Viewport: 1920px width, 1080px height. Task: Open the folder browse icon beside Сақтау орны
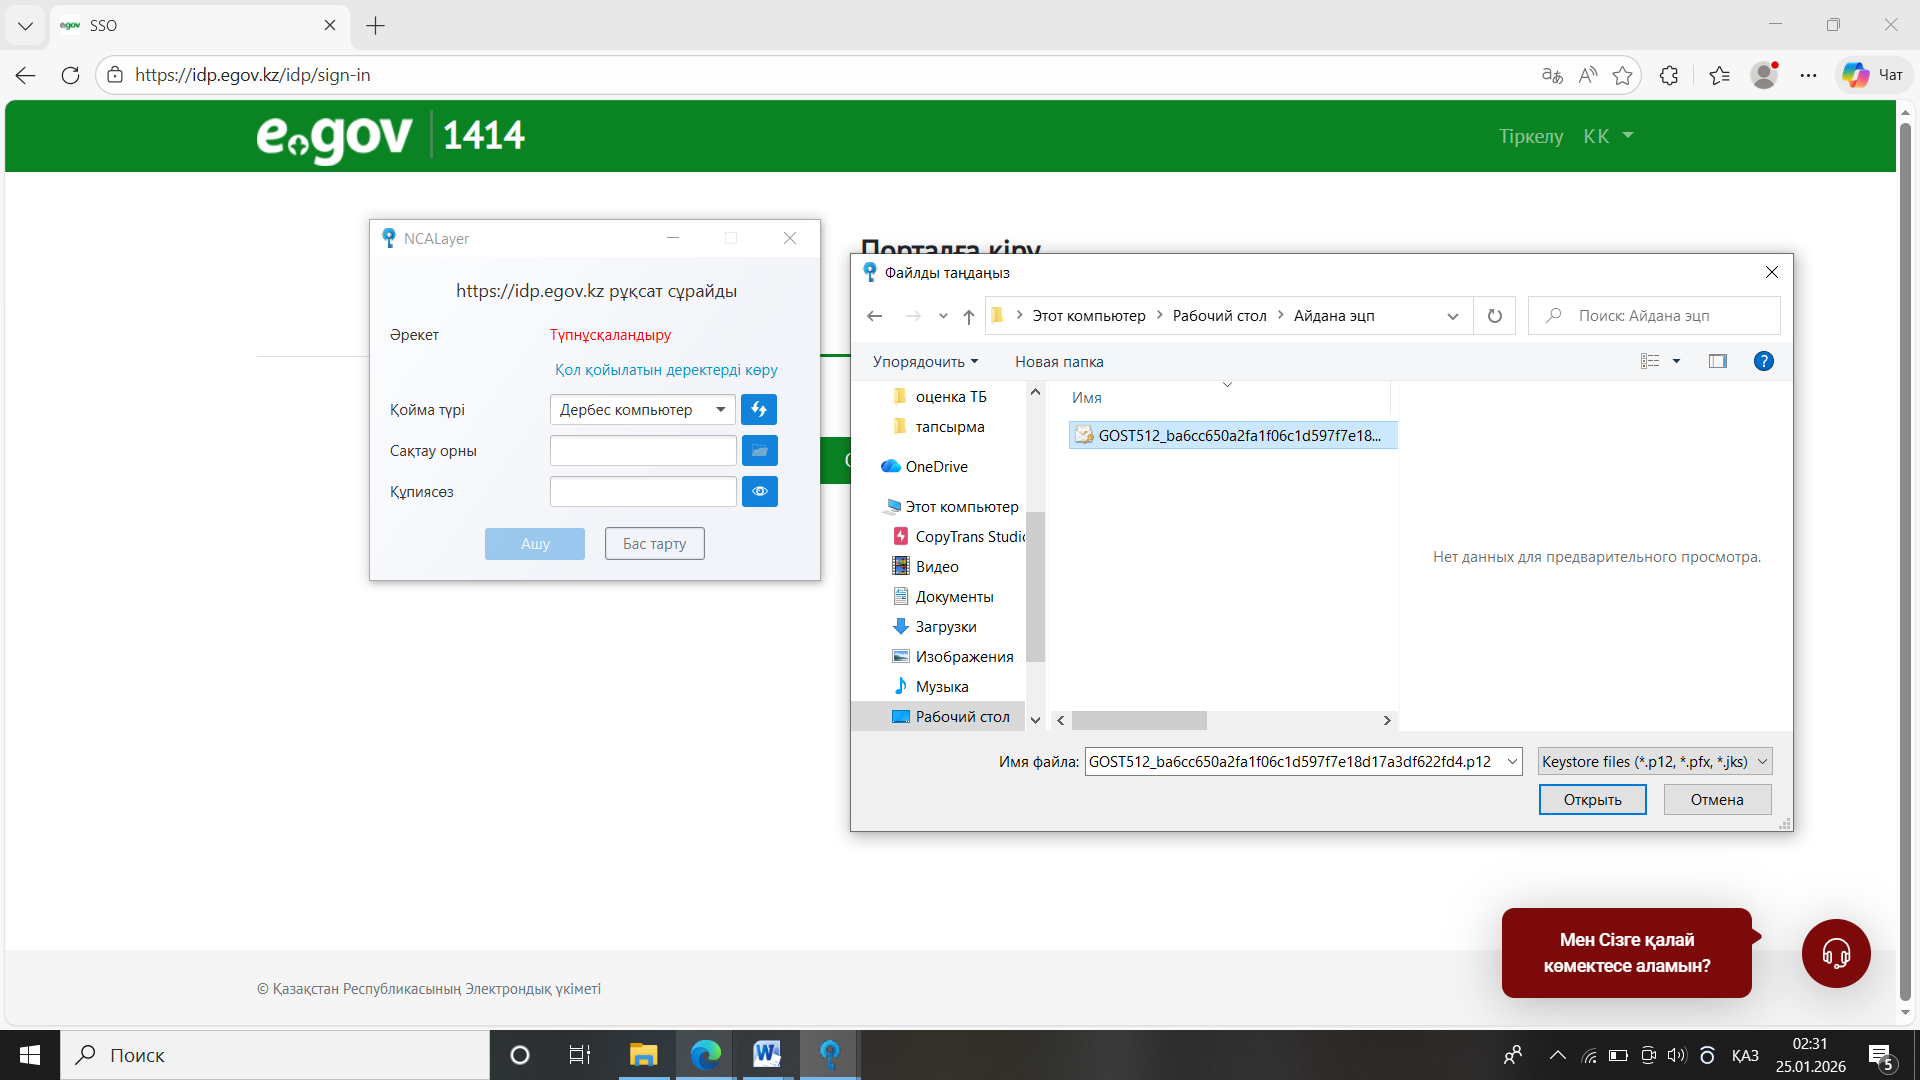[x=759, y=451]
